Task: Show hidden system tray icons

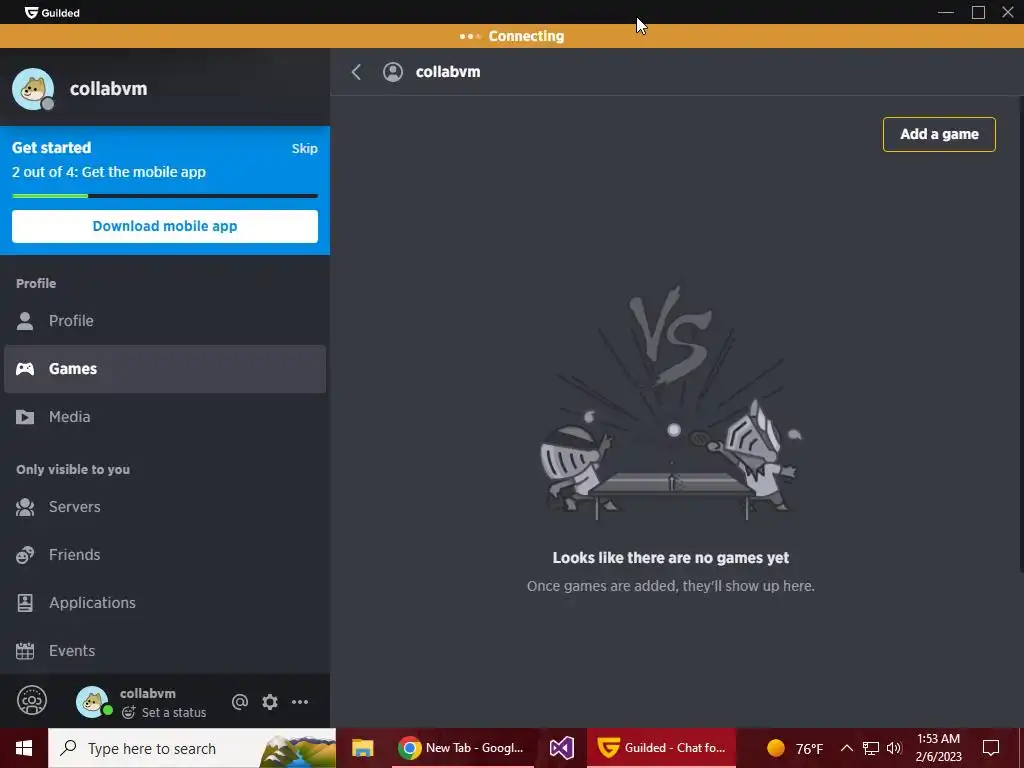Action: 846,748
